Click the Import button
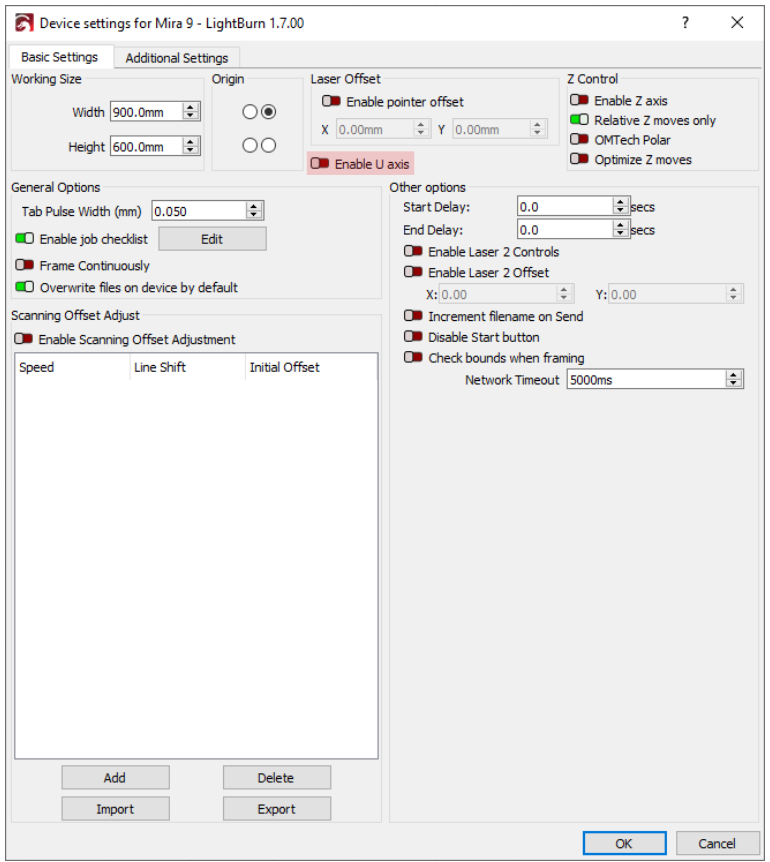The width and height of the screenshot is (770, 862). [x=115, y=809]
